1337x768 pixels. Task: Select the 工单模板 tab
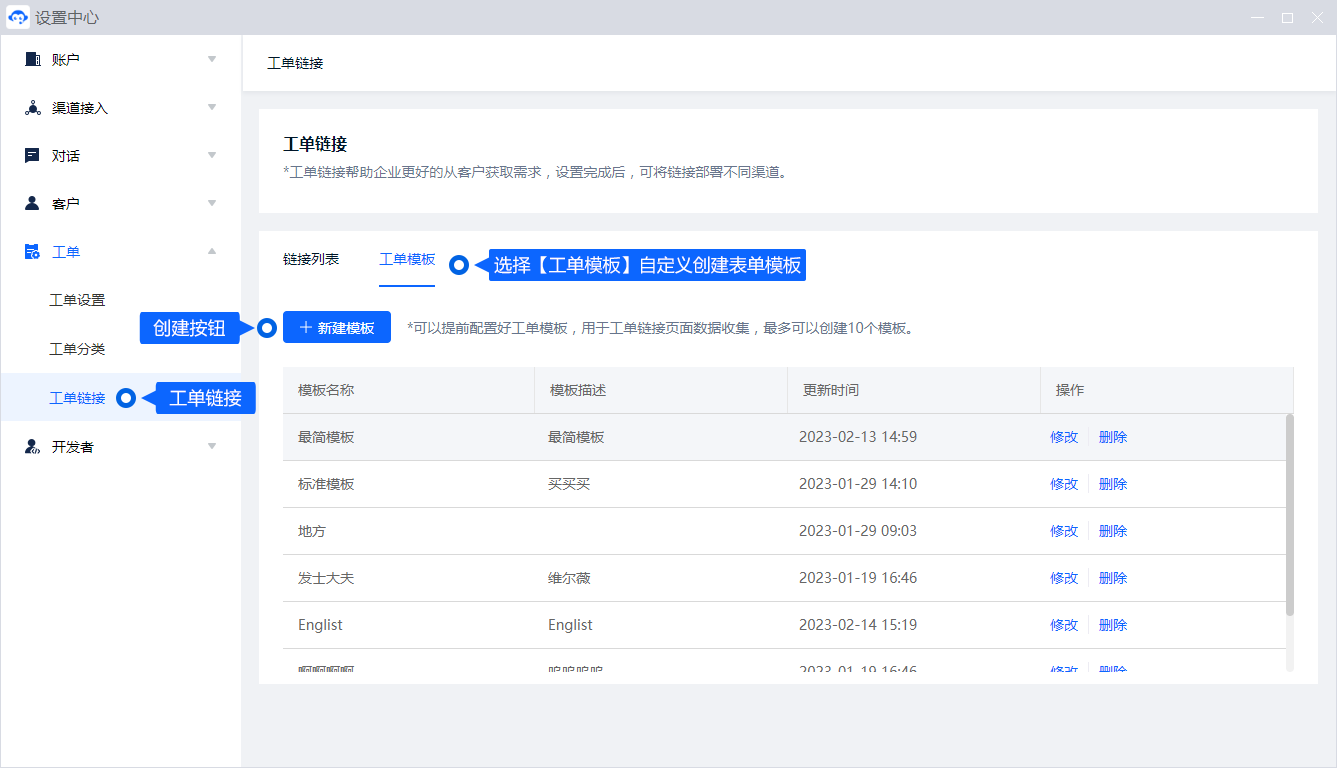pos(407,260)
